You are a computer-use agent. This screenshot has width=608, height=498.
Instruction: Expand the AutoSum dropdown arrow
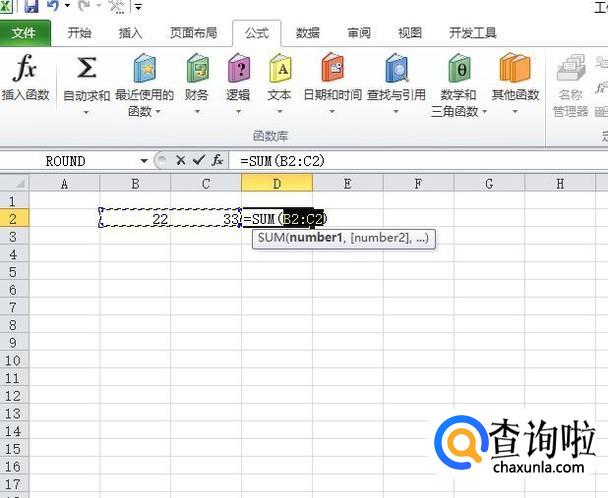pos(86,112)
